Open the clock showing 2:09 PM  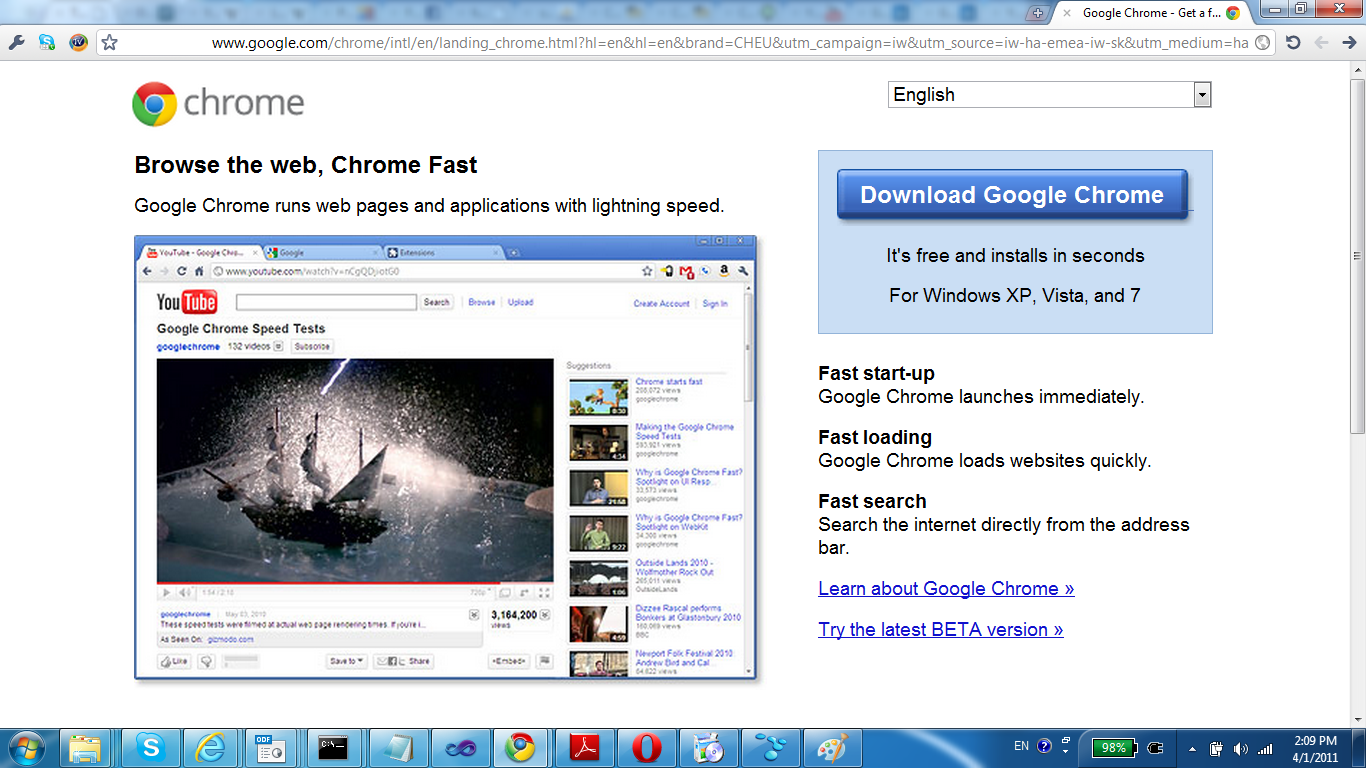1315,748
